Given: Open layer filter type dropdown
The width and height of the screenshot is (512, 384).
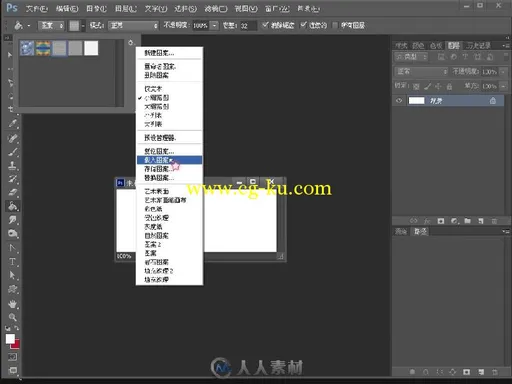Looking at the screenshot, I should tap(411, 57).
